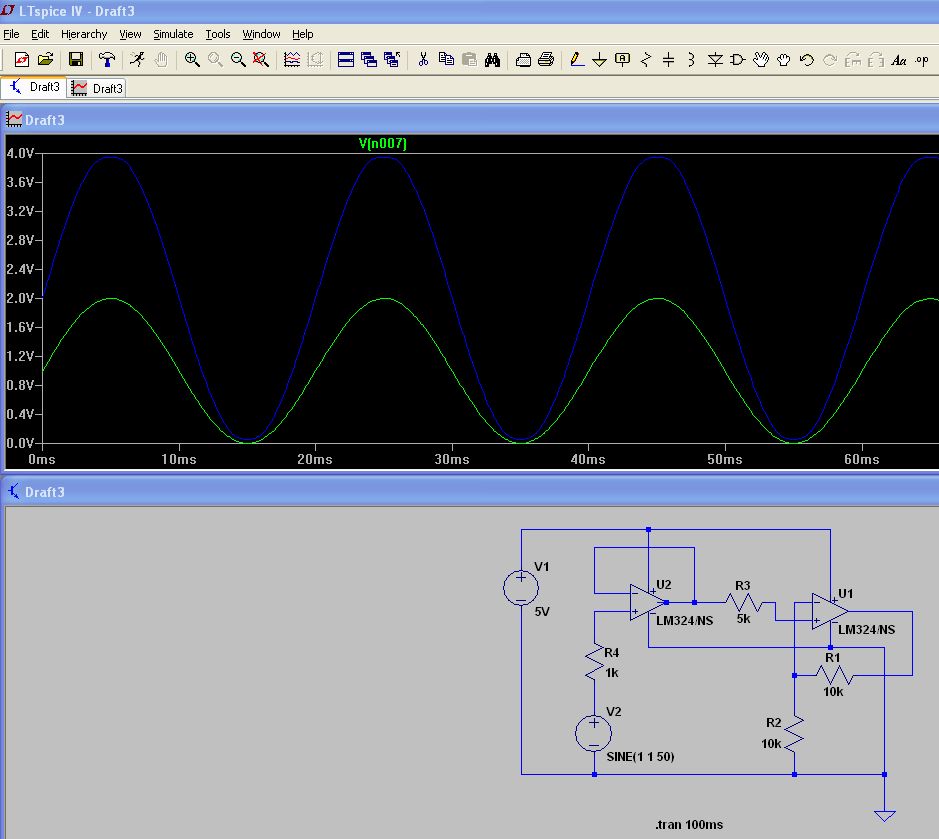Select the Resistor tool in toolbar
This screenshot has width=939, height=839.
[x=645, y=60]
